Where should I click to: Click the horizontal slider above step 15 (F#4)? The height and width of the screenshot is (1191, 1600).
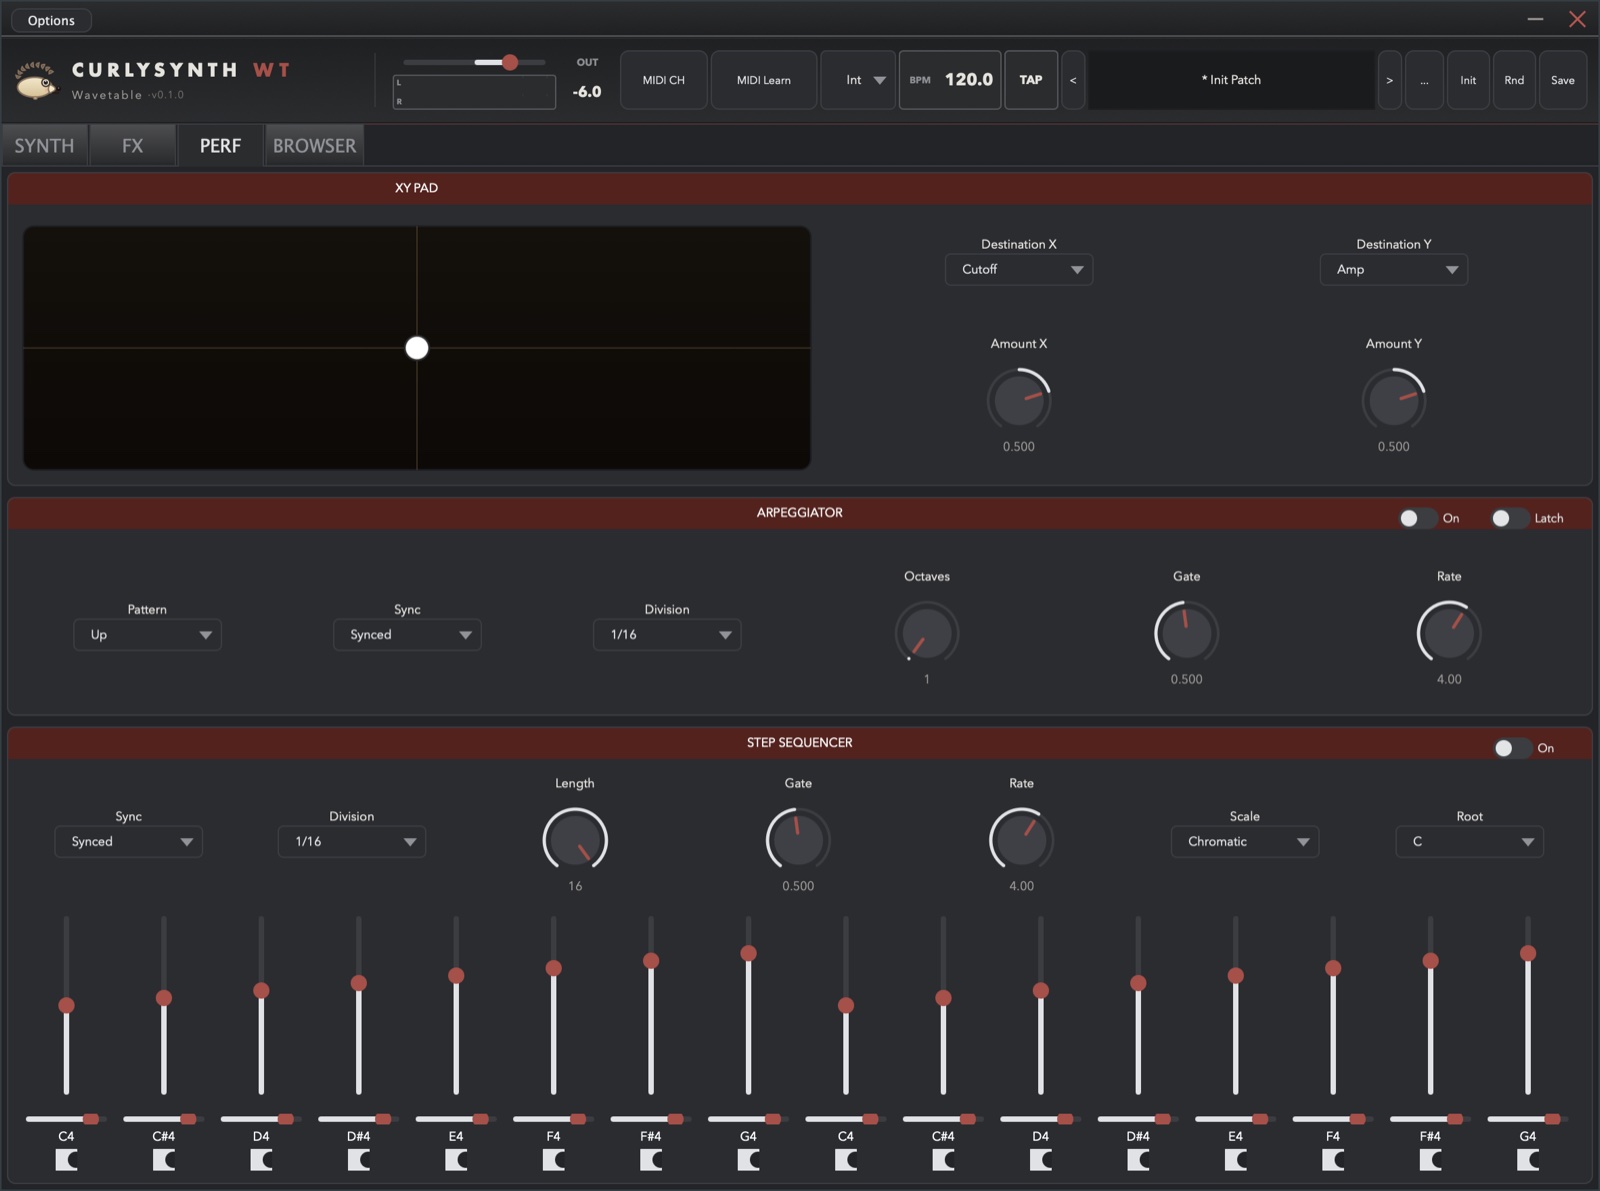point(1430,1119)
